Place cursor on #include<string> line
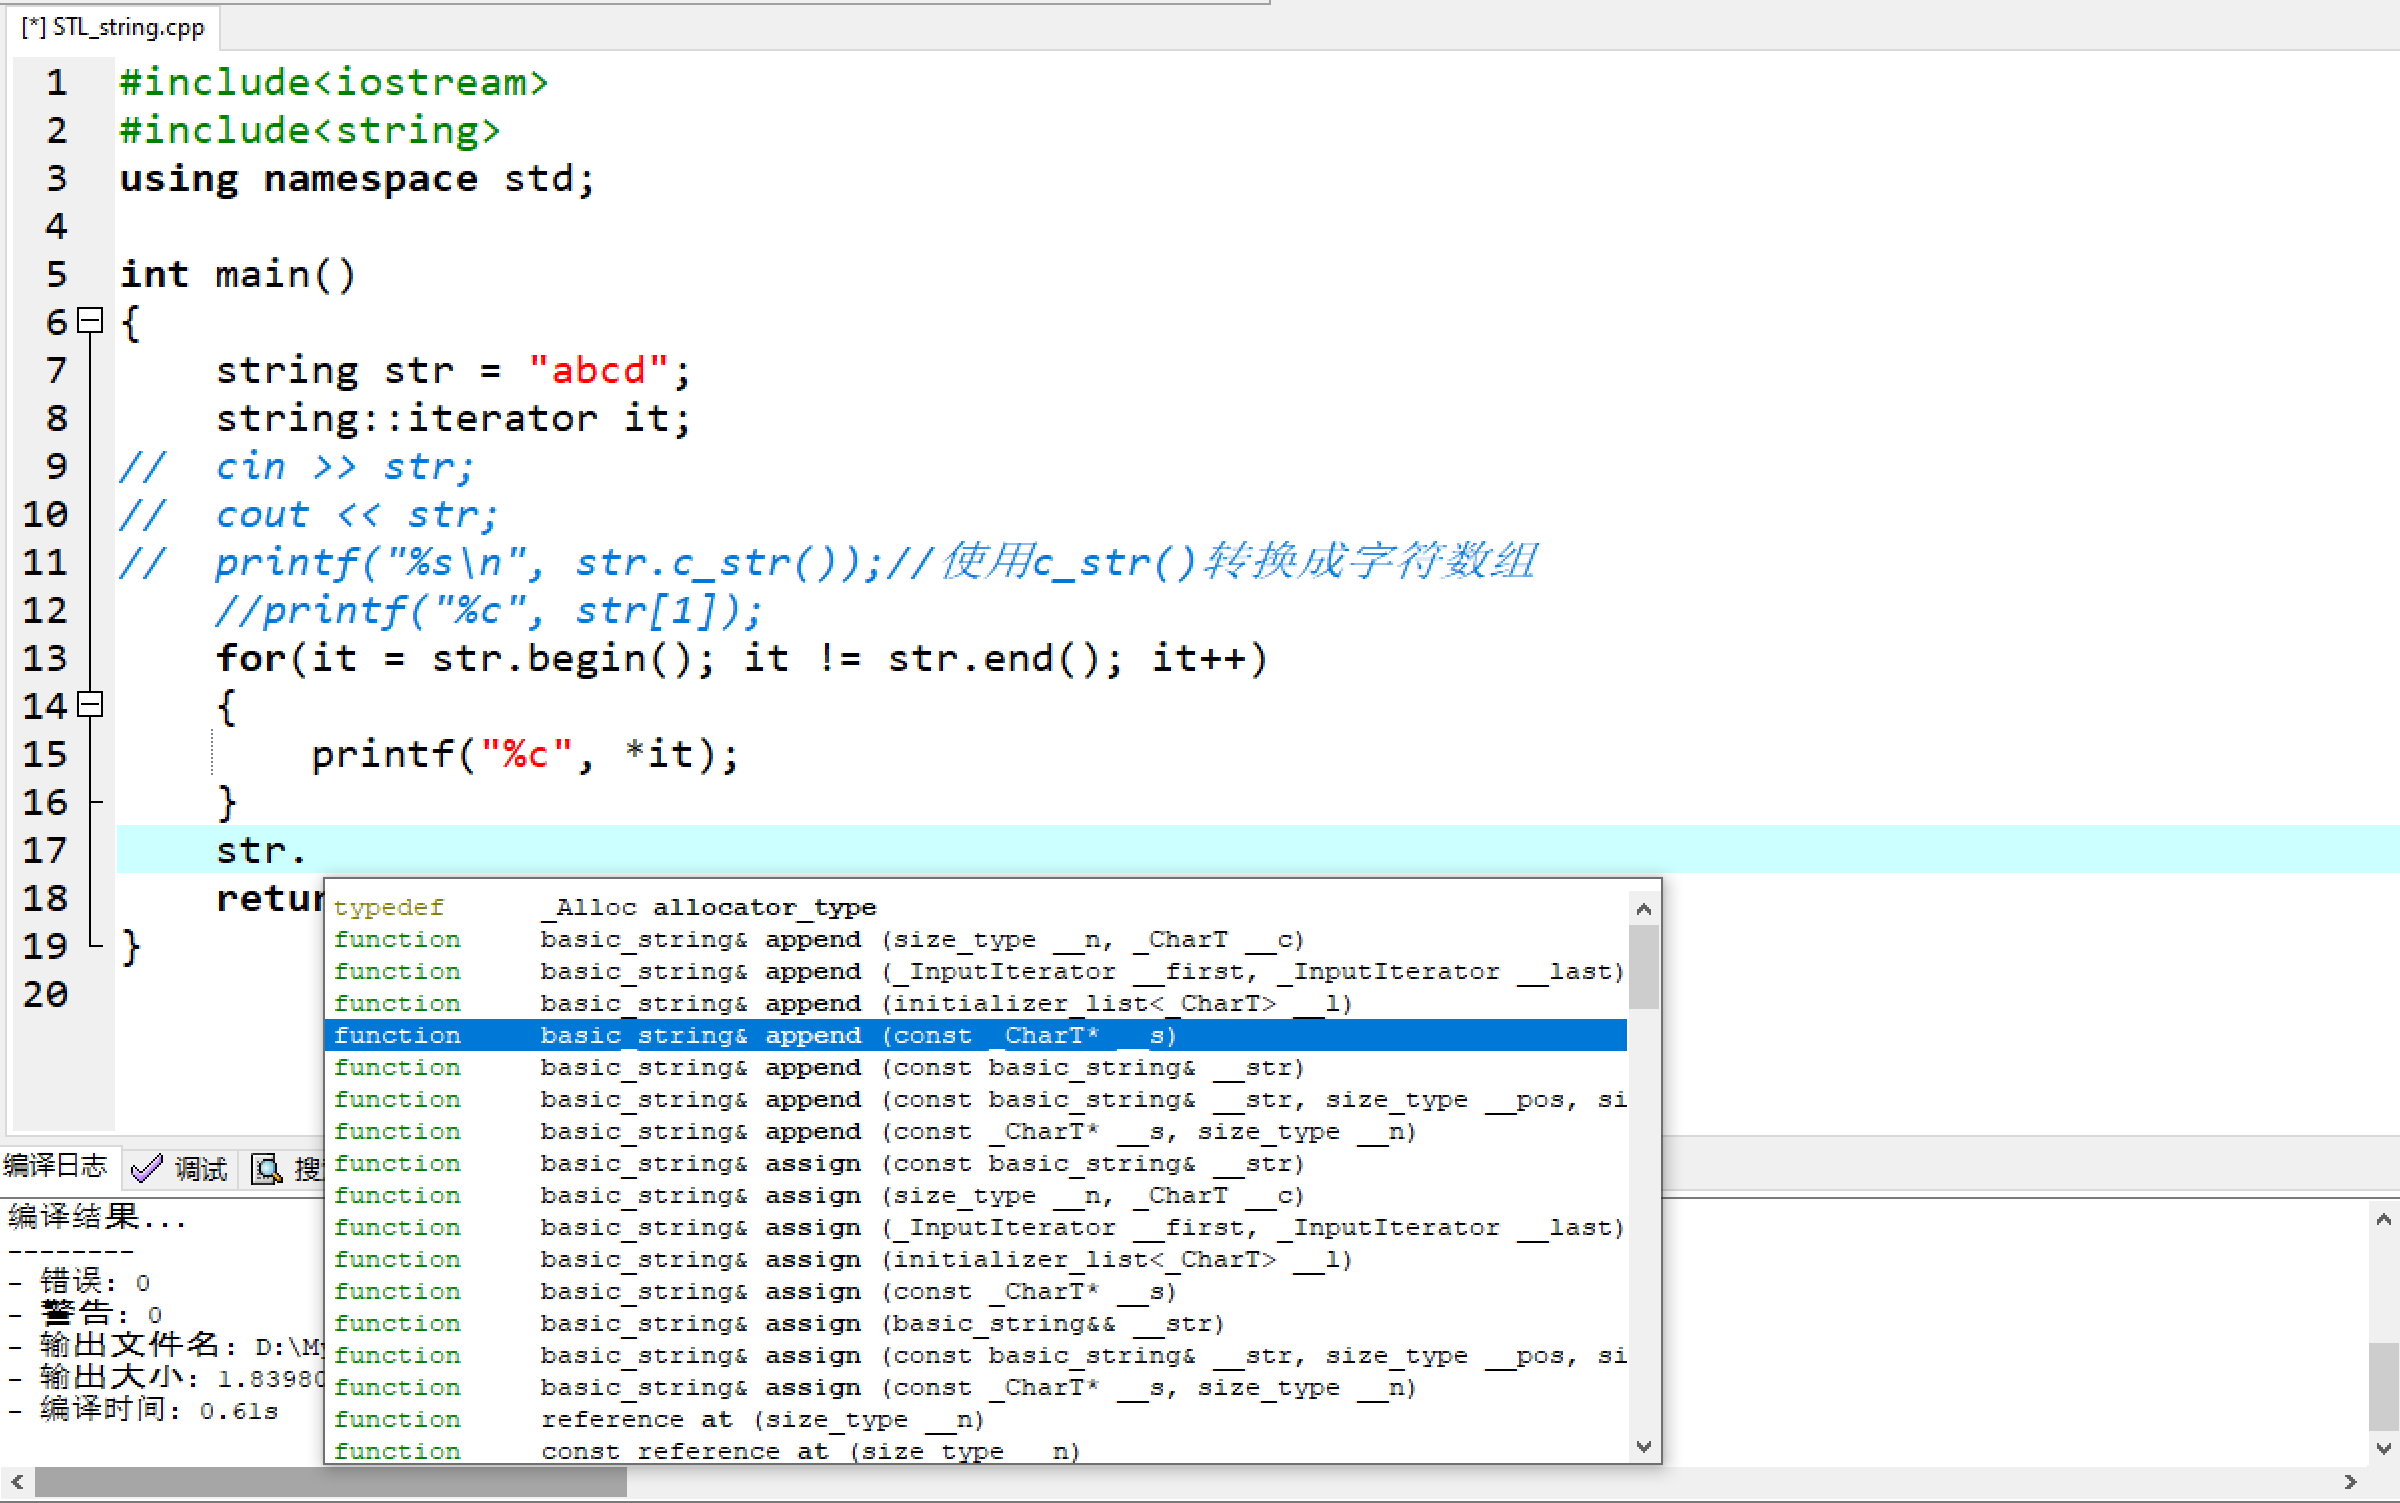The width and height of the screenshot is (2400, 1503). pos(310,130)
